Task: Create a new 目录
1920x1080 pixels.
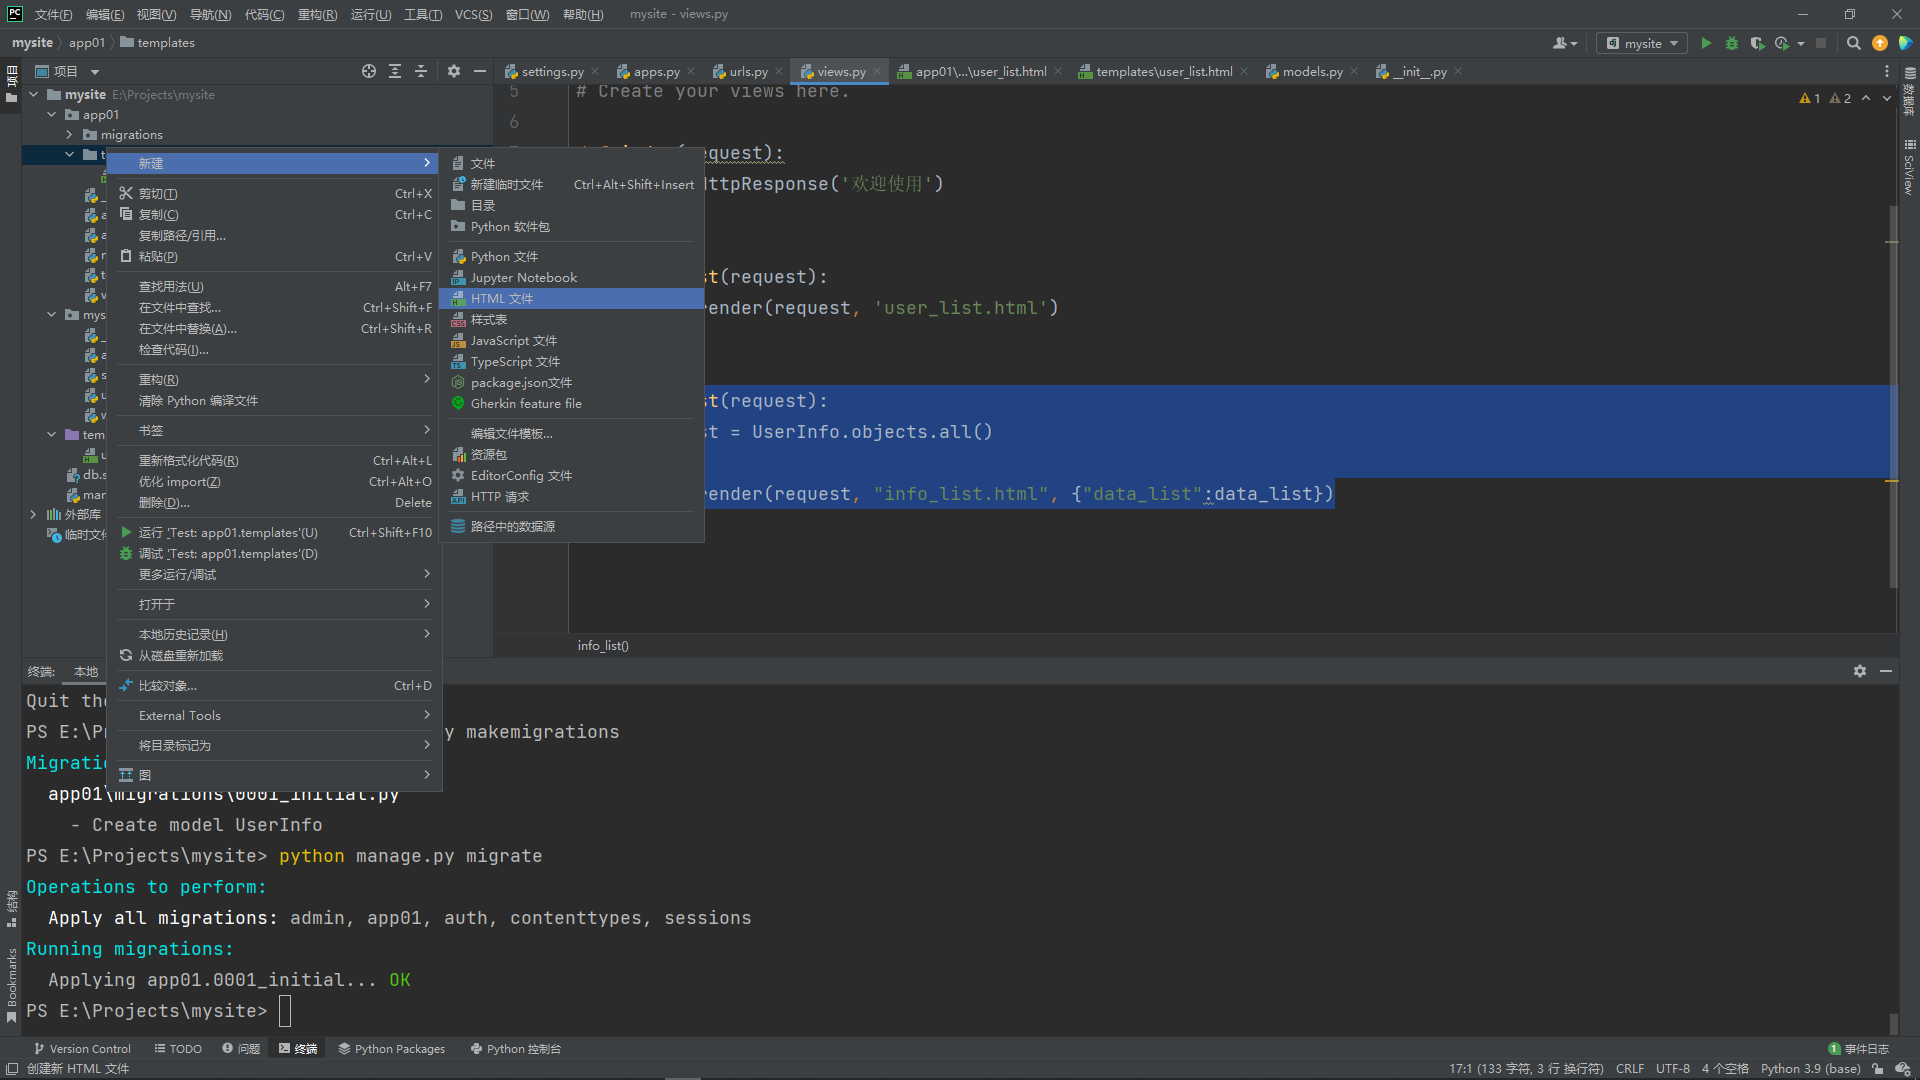Action: 571,205
